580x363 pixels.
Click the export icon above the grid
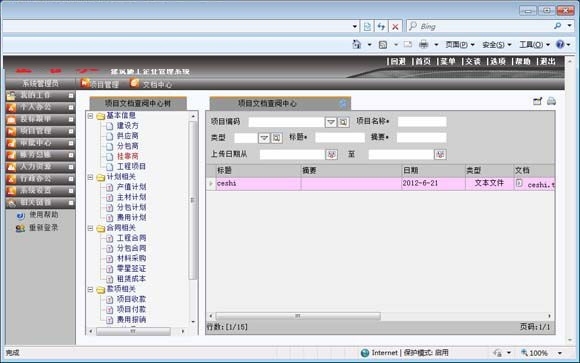tap(537, 101)
